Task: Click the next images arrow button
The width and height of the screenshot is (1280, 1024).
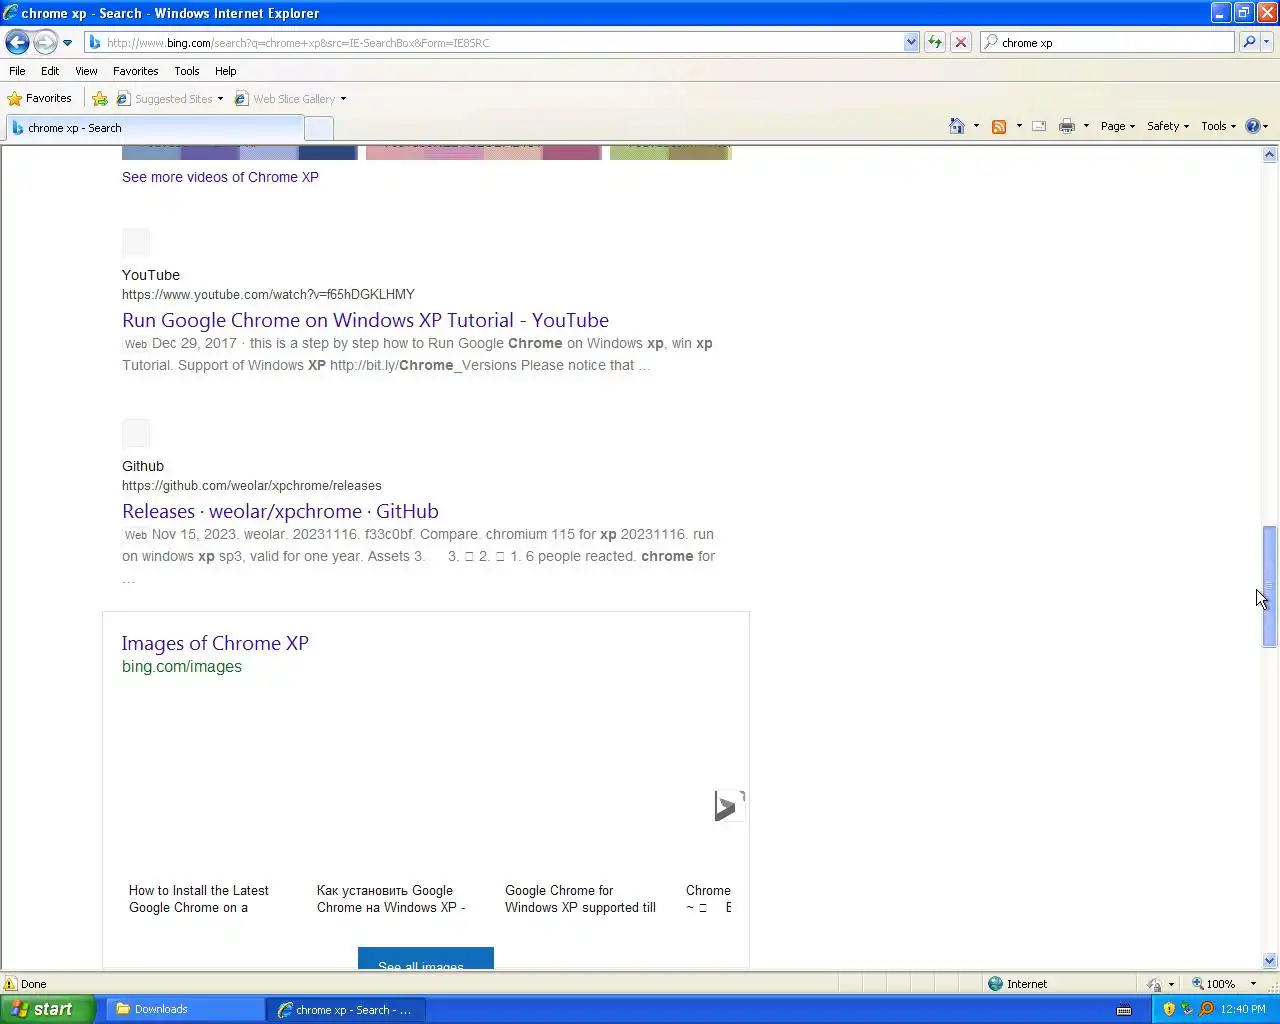Action: 729,806
